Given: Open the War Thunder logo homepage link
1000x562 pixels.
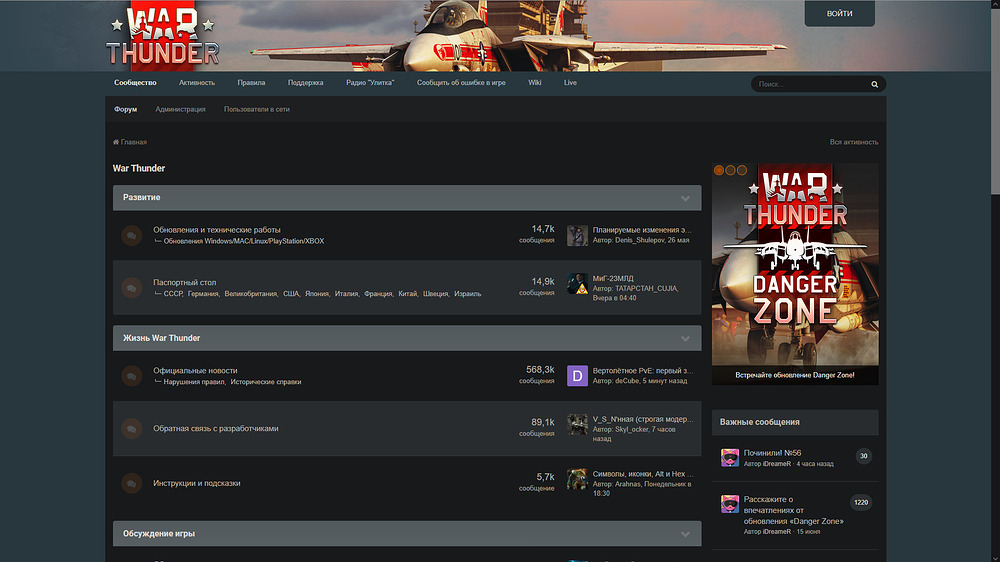Looking at the screenshot, I should pyautogui.click(x=163, y=37).
